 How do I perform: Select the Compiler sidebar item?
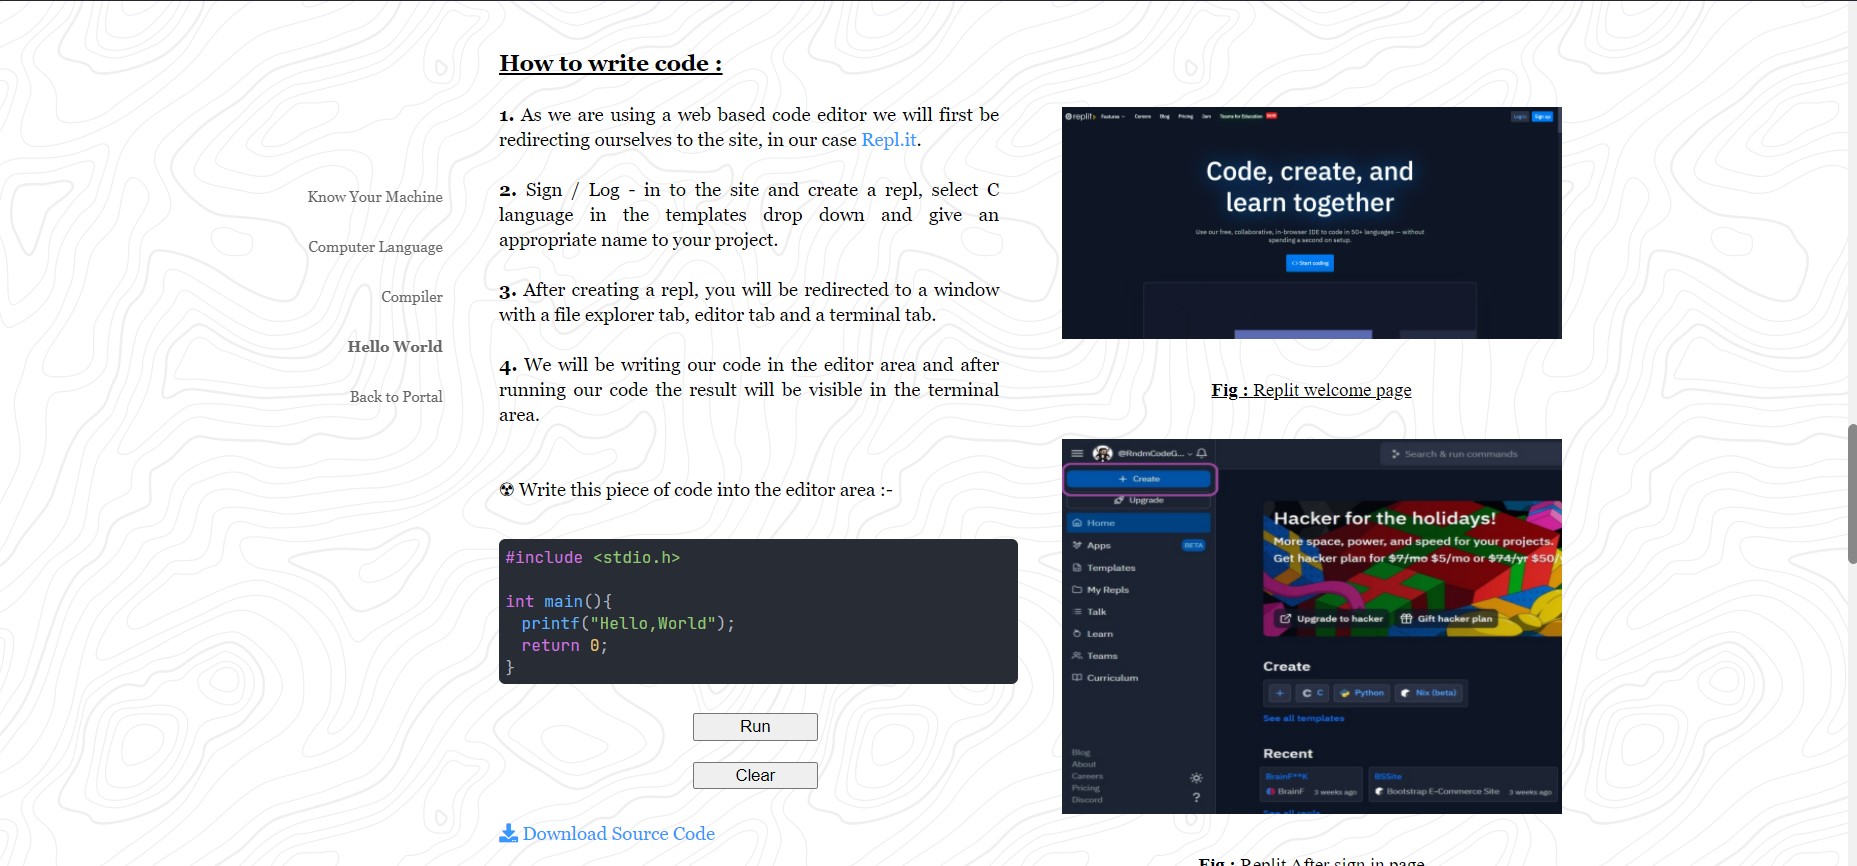(412, 297)
